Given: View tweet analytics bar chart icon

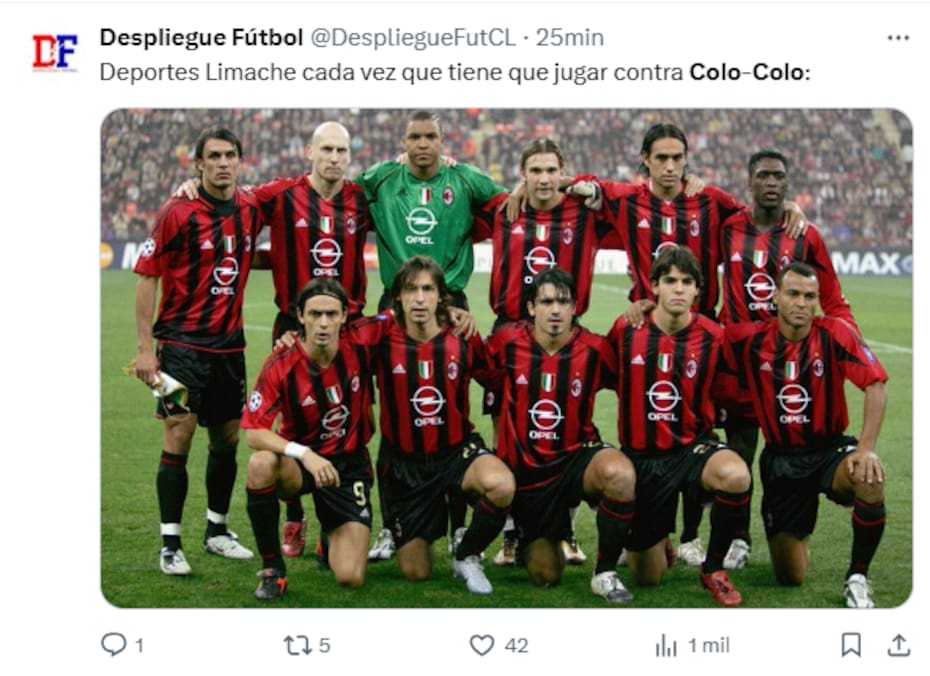Looking at the screenshot, I should [x=666, y=645].
